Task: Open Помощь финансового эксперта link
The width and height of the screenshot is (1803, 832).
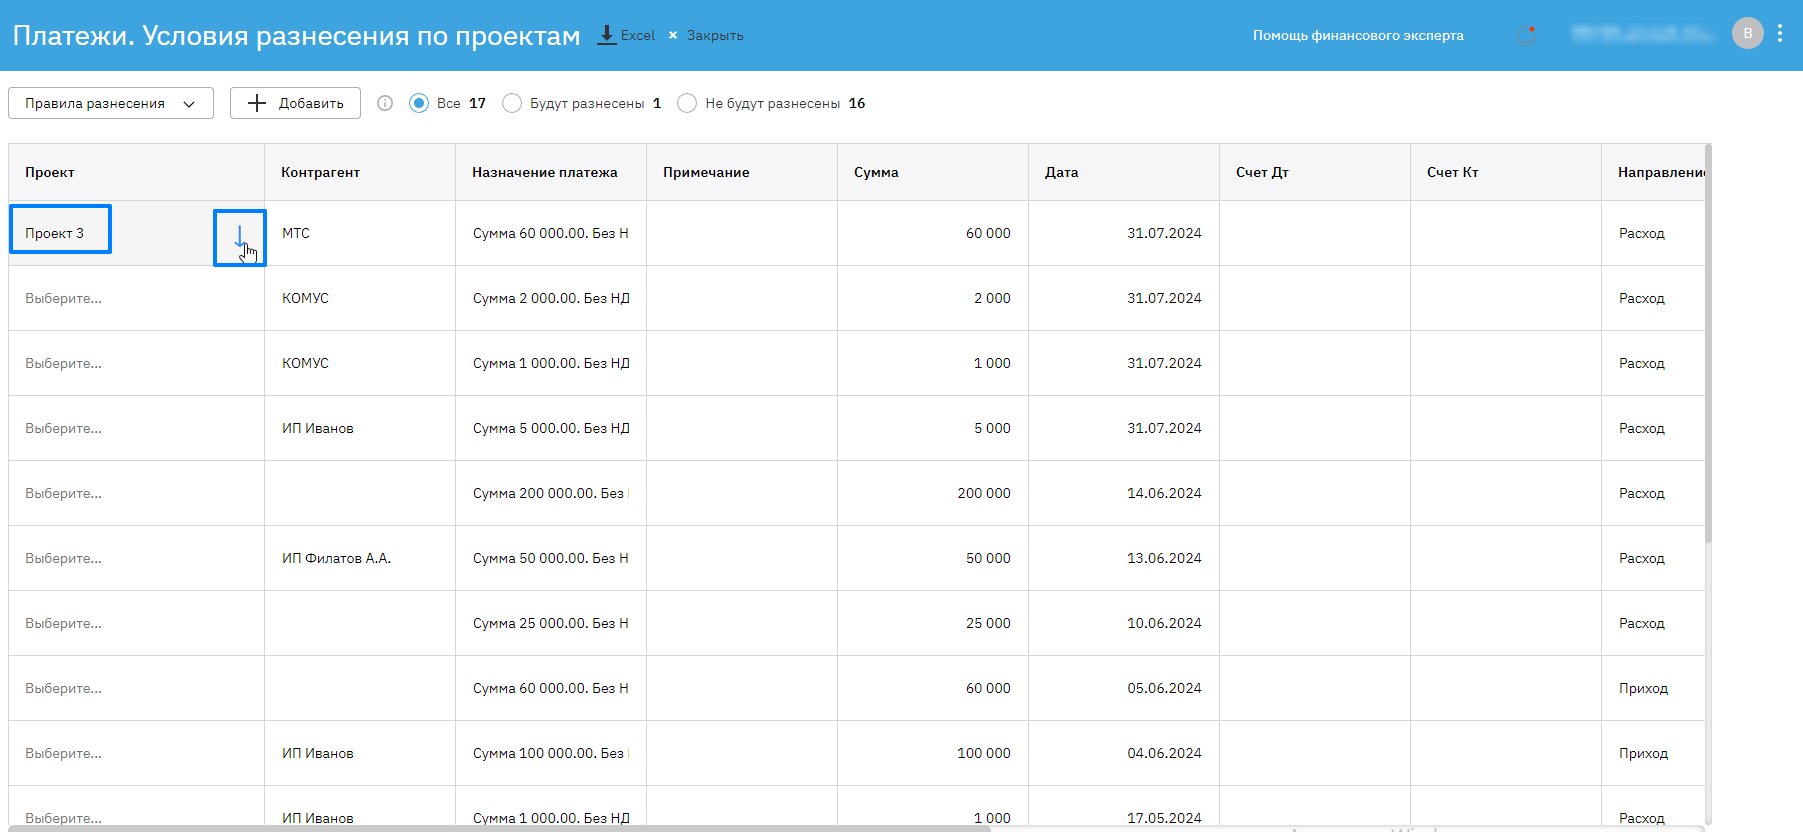Action: pyautogui.click(x=1357, y=35)
